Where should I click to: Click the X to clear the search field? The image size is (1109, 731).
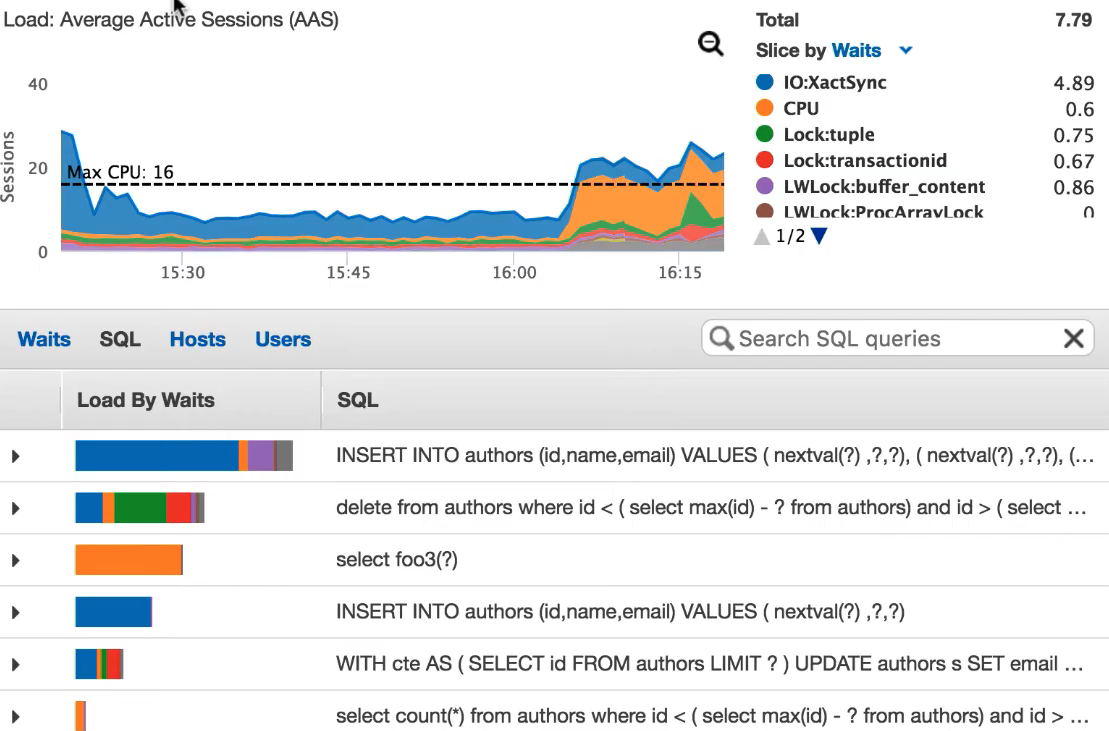[x=1073, y=338]
